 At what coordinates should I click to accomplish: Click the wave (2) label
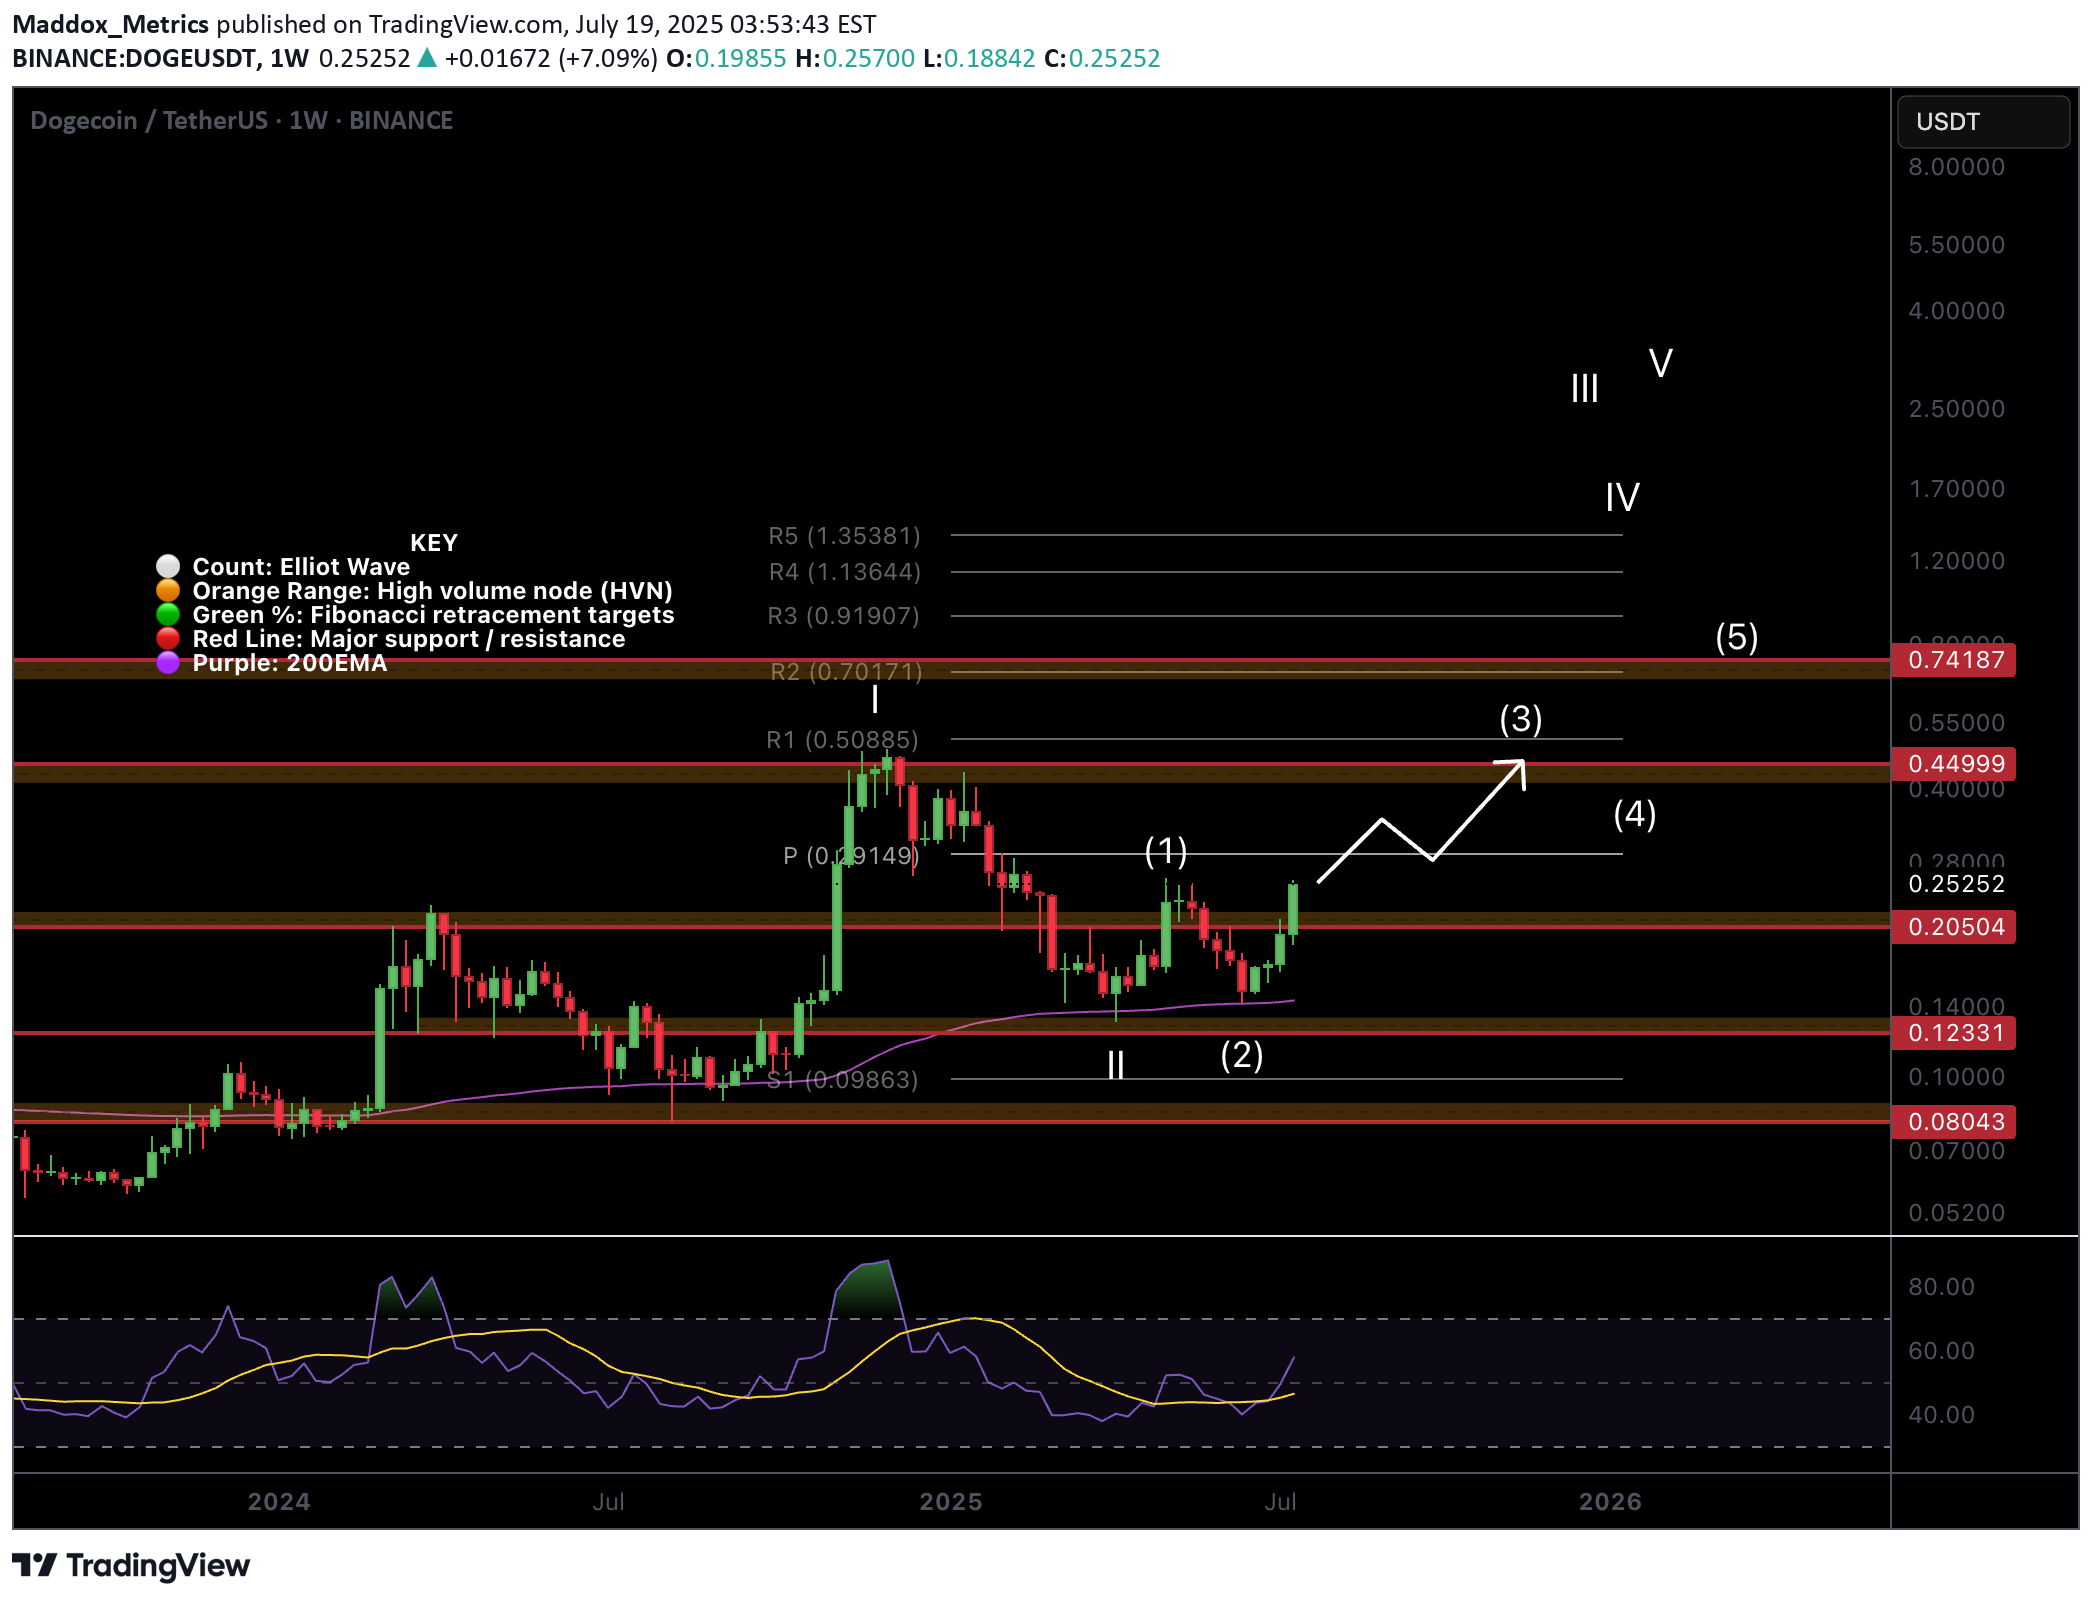click(1242, 1055)
